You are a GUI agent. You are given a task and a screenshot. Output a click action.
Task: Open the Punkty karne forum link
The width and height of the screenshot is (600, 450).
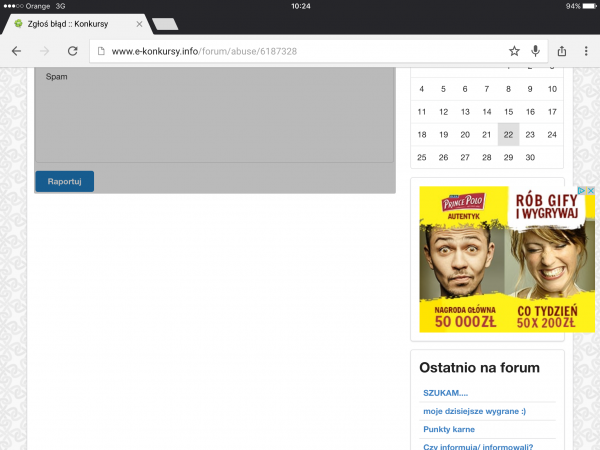click(x=448, y=429)
